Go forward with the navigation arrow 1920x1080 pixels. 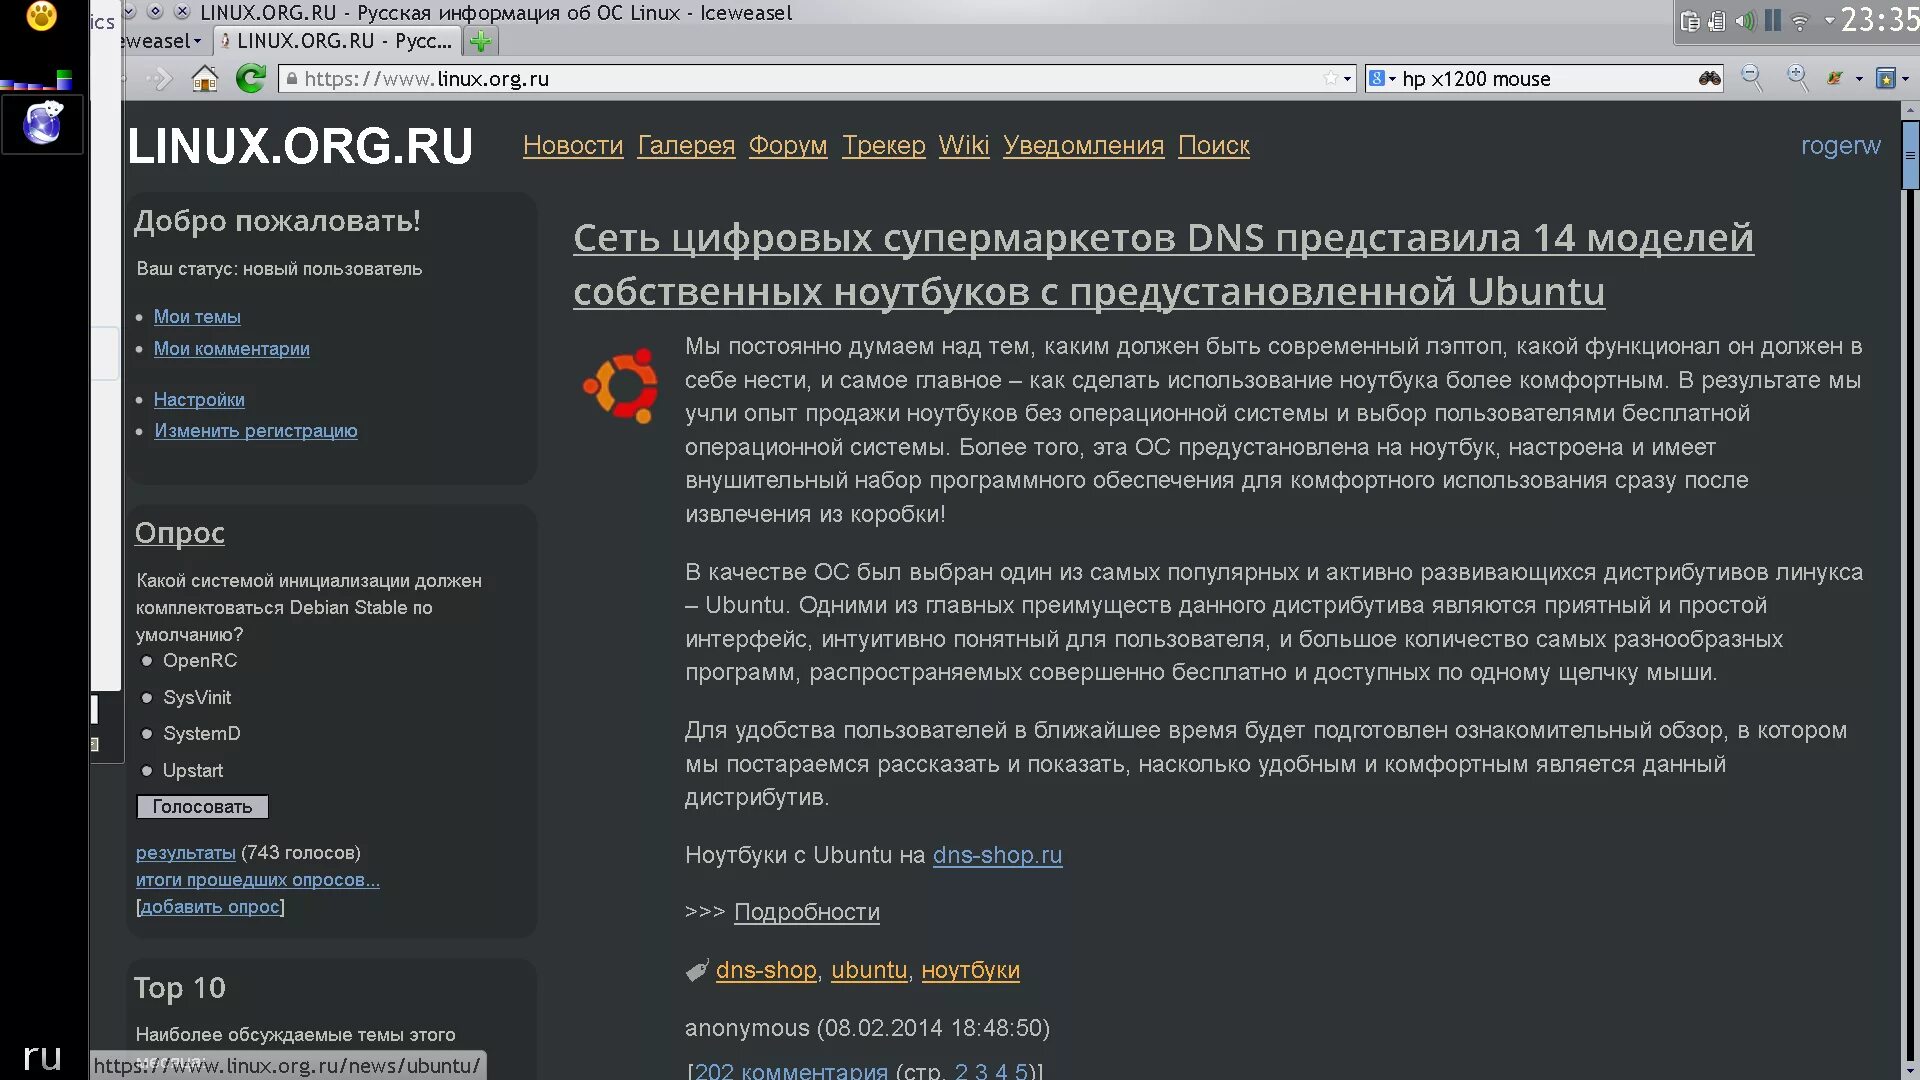tap(160, 79)
